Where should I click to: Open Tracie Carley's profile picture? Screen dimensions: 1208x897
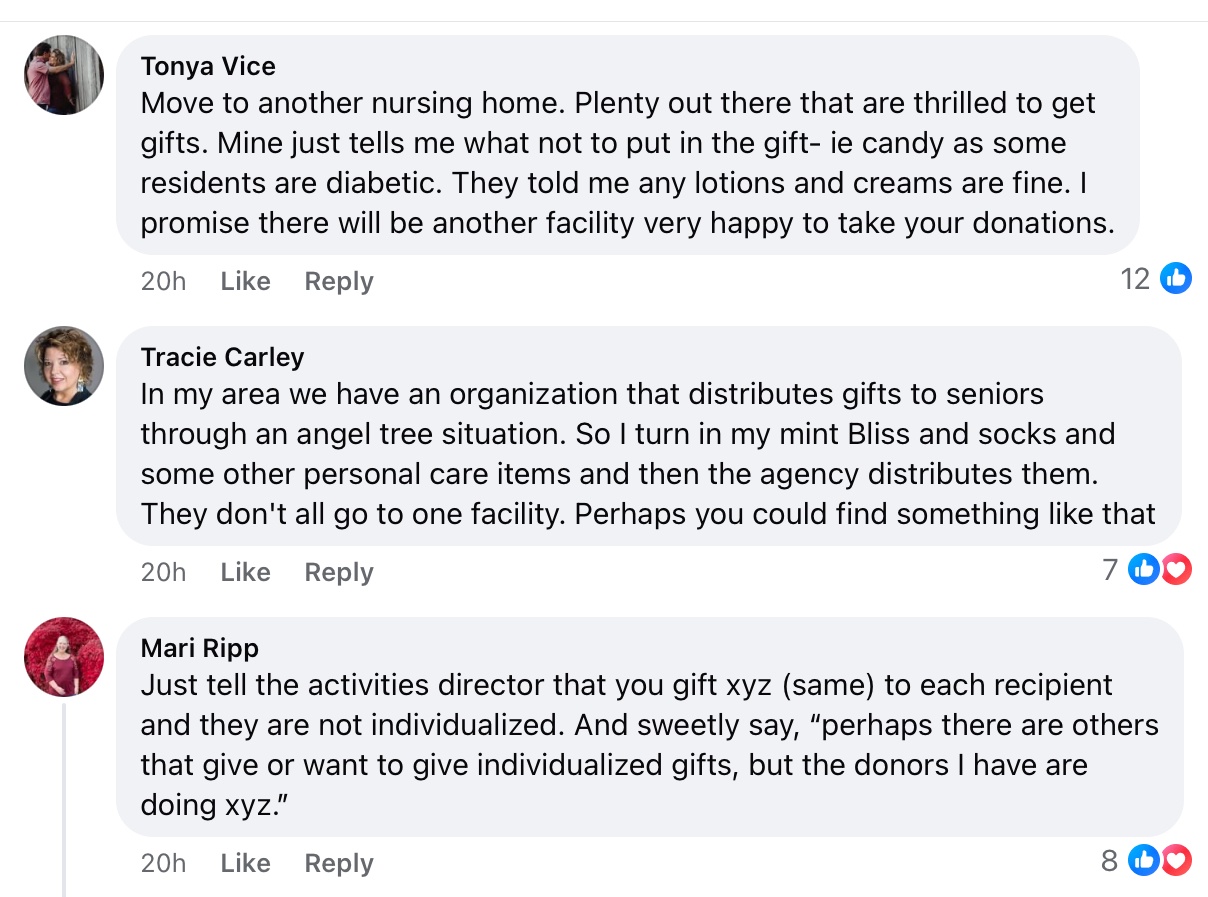pos(64,366)
